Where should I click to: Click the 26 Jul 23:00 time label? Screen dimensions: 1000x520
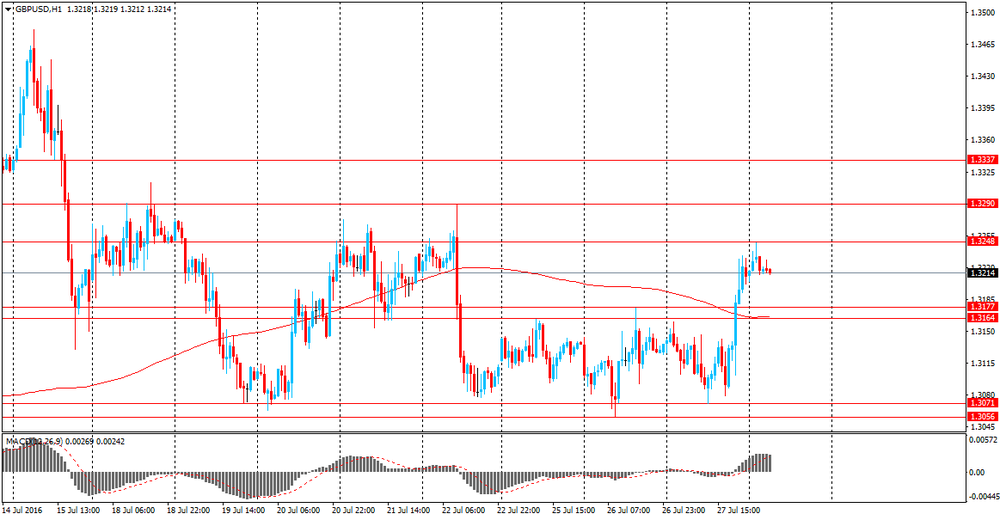pyautogui.click(x=684, y=510)
